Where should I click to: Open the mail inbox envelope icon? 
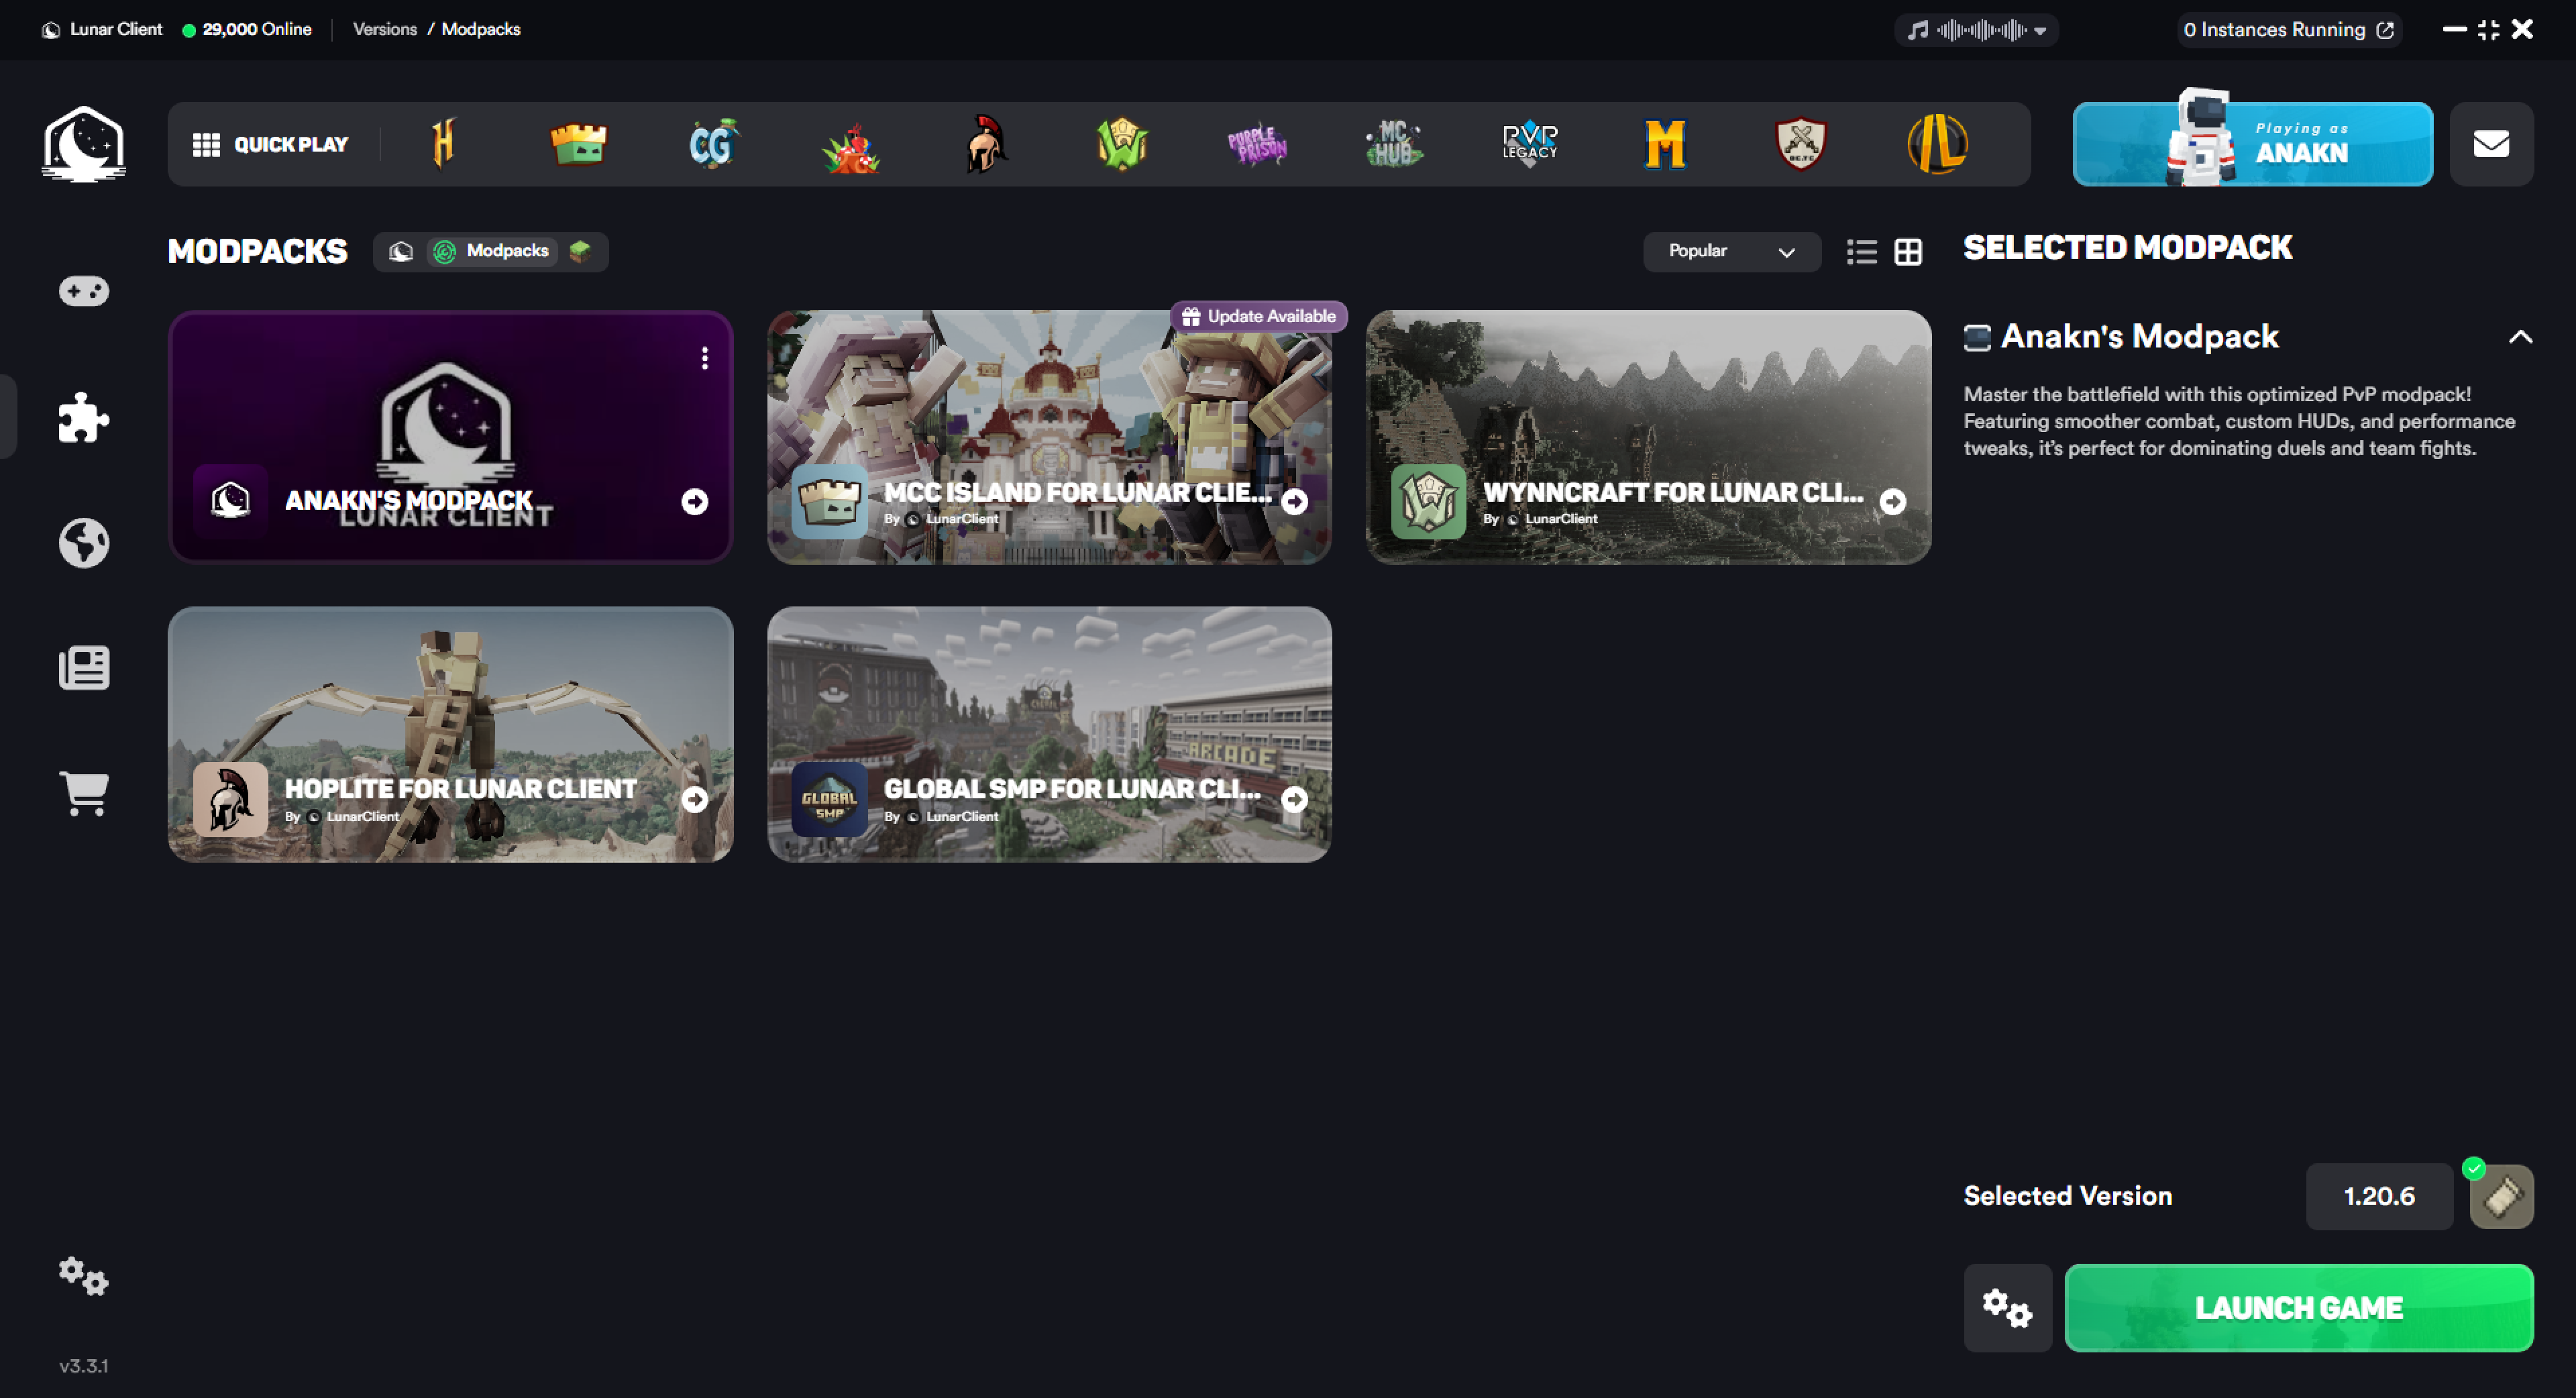click(2491, 144)
